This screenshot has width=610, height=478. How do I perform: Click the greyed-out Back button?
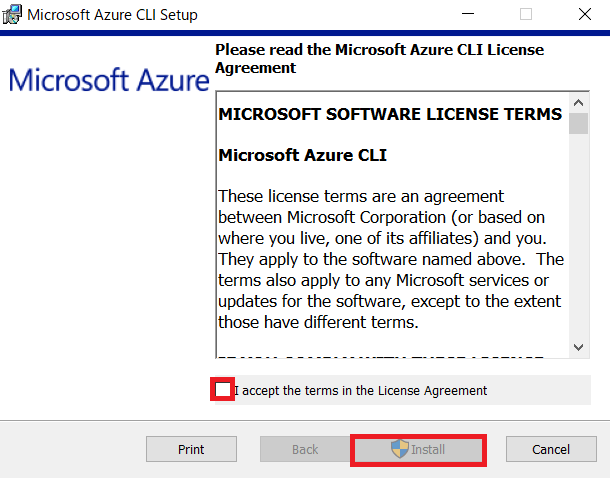click(x=305, y=449)
